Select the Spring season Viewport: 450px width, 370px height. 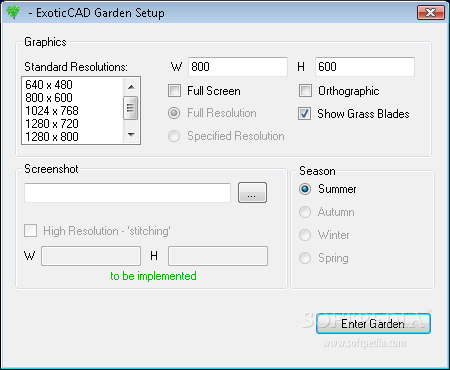[x=305, y=258]
